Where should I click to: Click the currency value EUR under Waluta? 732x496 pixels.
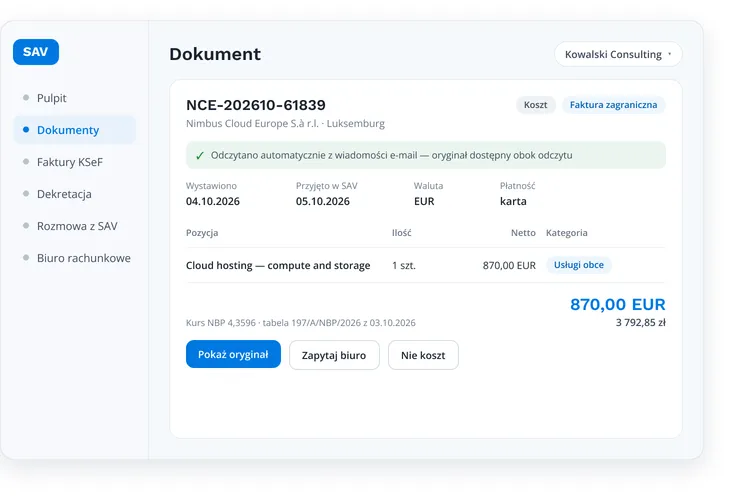pyautogui.click(x=424, y=201)
